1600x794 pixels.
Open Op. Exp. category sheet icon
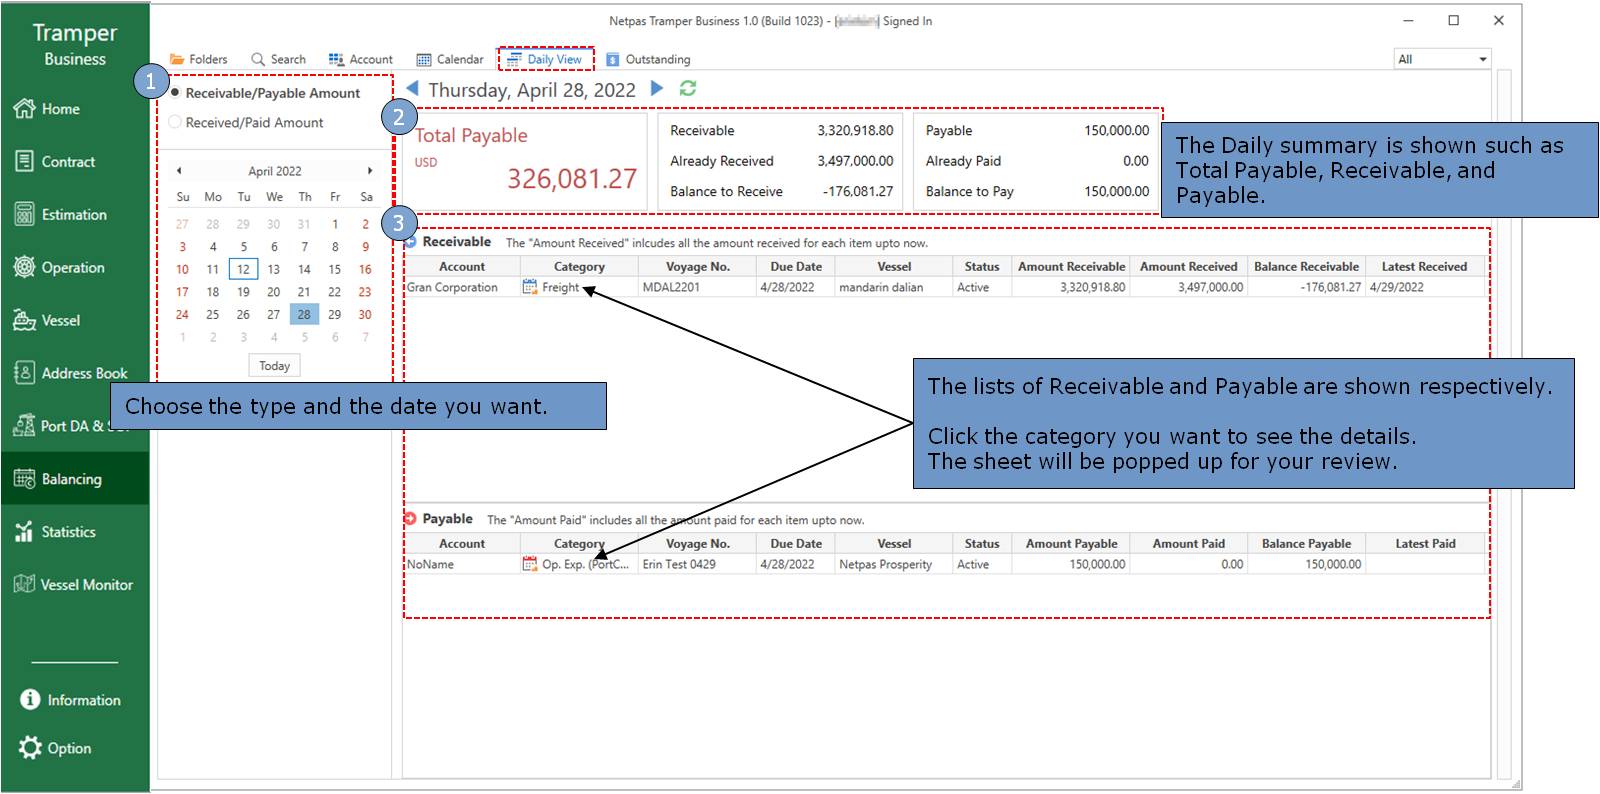(x=530, y=564)
